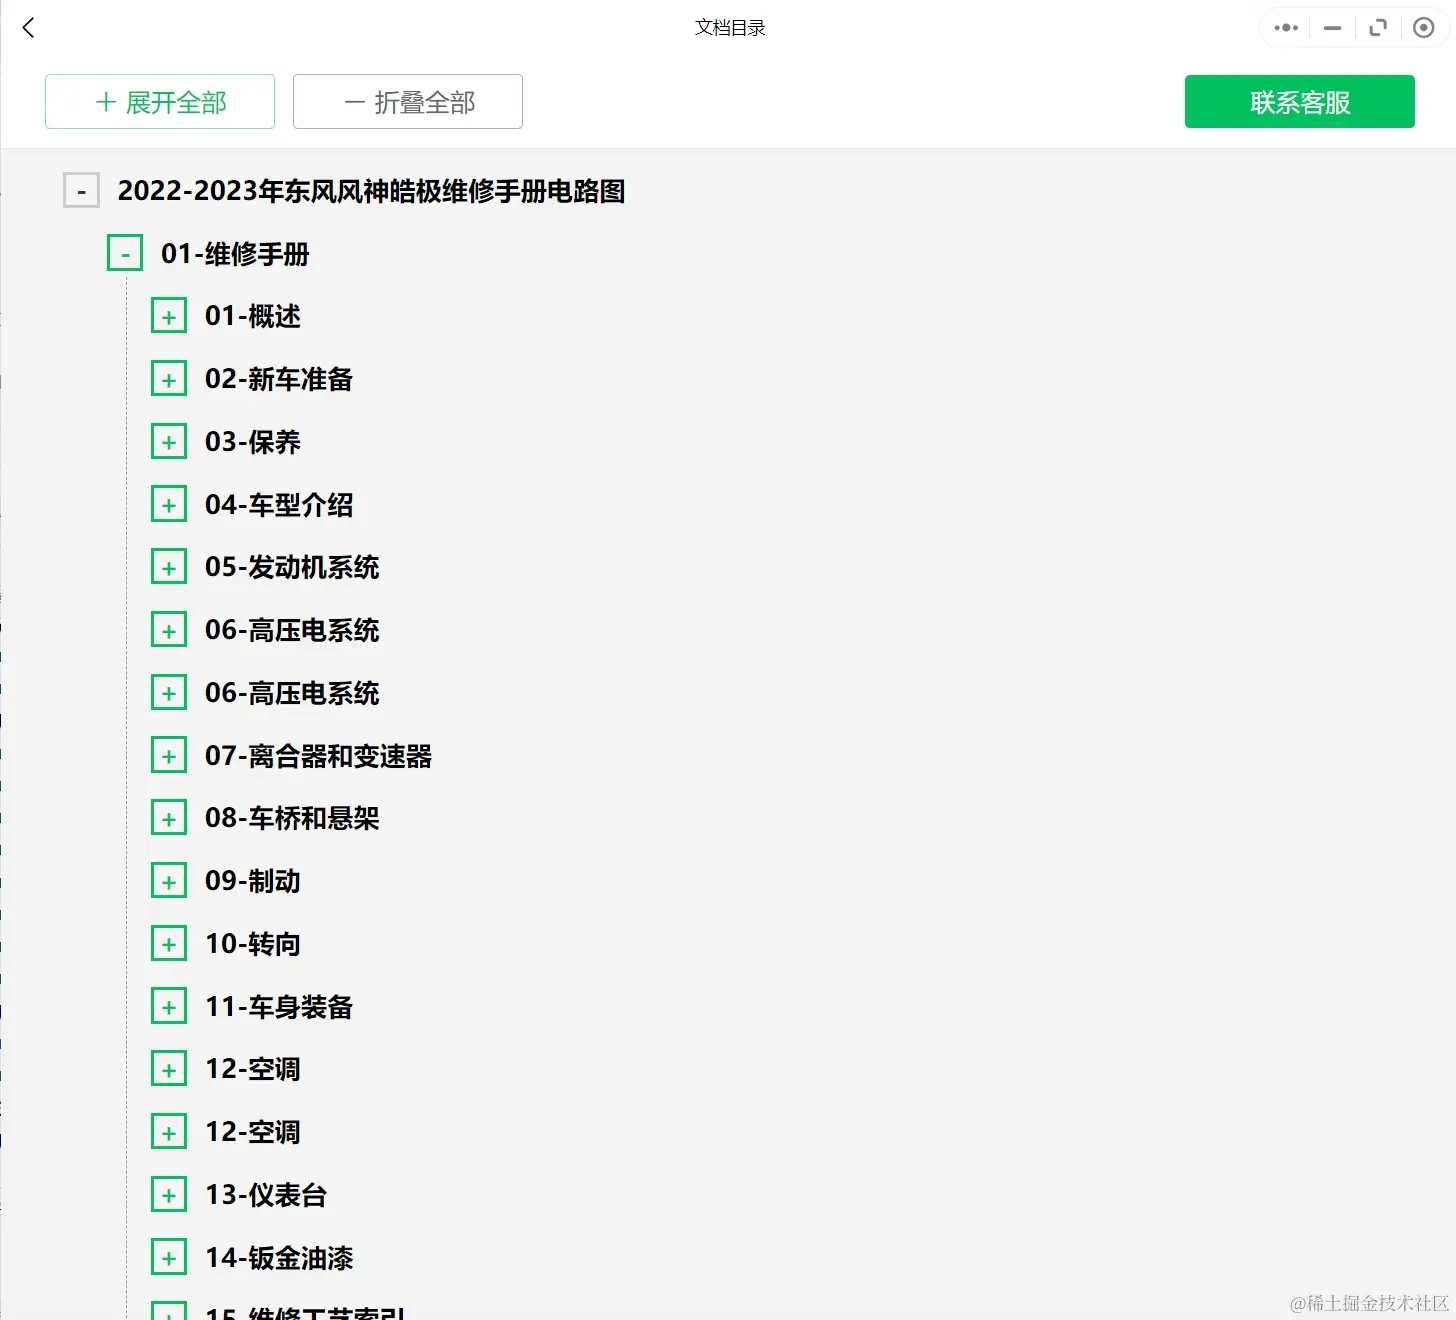Click the circular close icon in the capsule
Viewport: 1456px width, 1320px height.
tap(1424, 27)
